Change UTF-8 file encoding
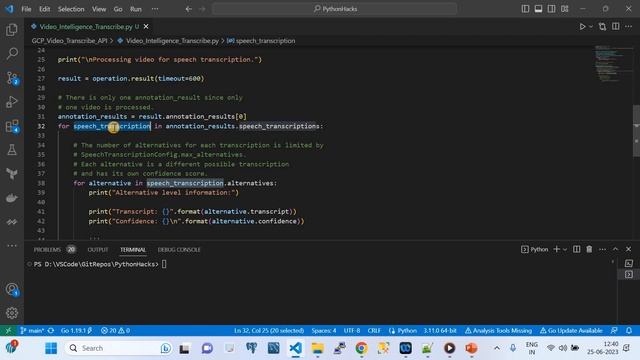Image resolution: width=640 pixels, height=360 pixels. 352,331
